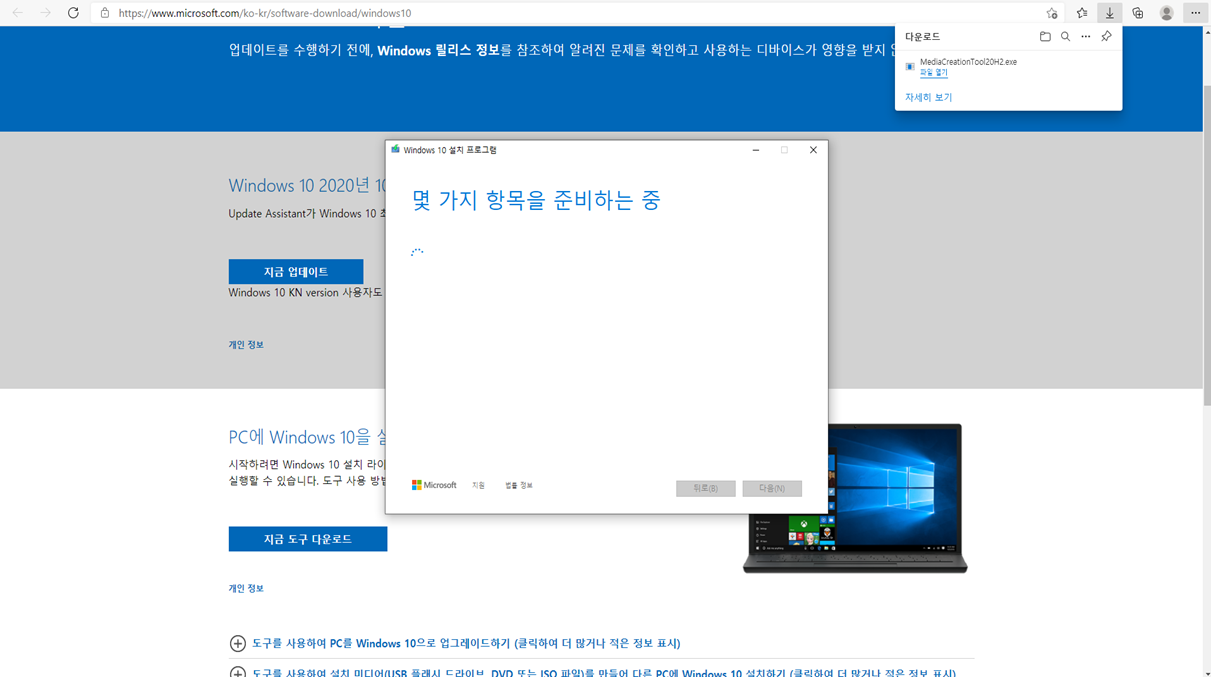The width and height of the screenshot is (1211, 677).
Task: Click the scrollbar up arrow
Action: point(1207,33)
